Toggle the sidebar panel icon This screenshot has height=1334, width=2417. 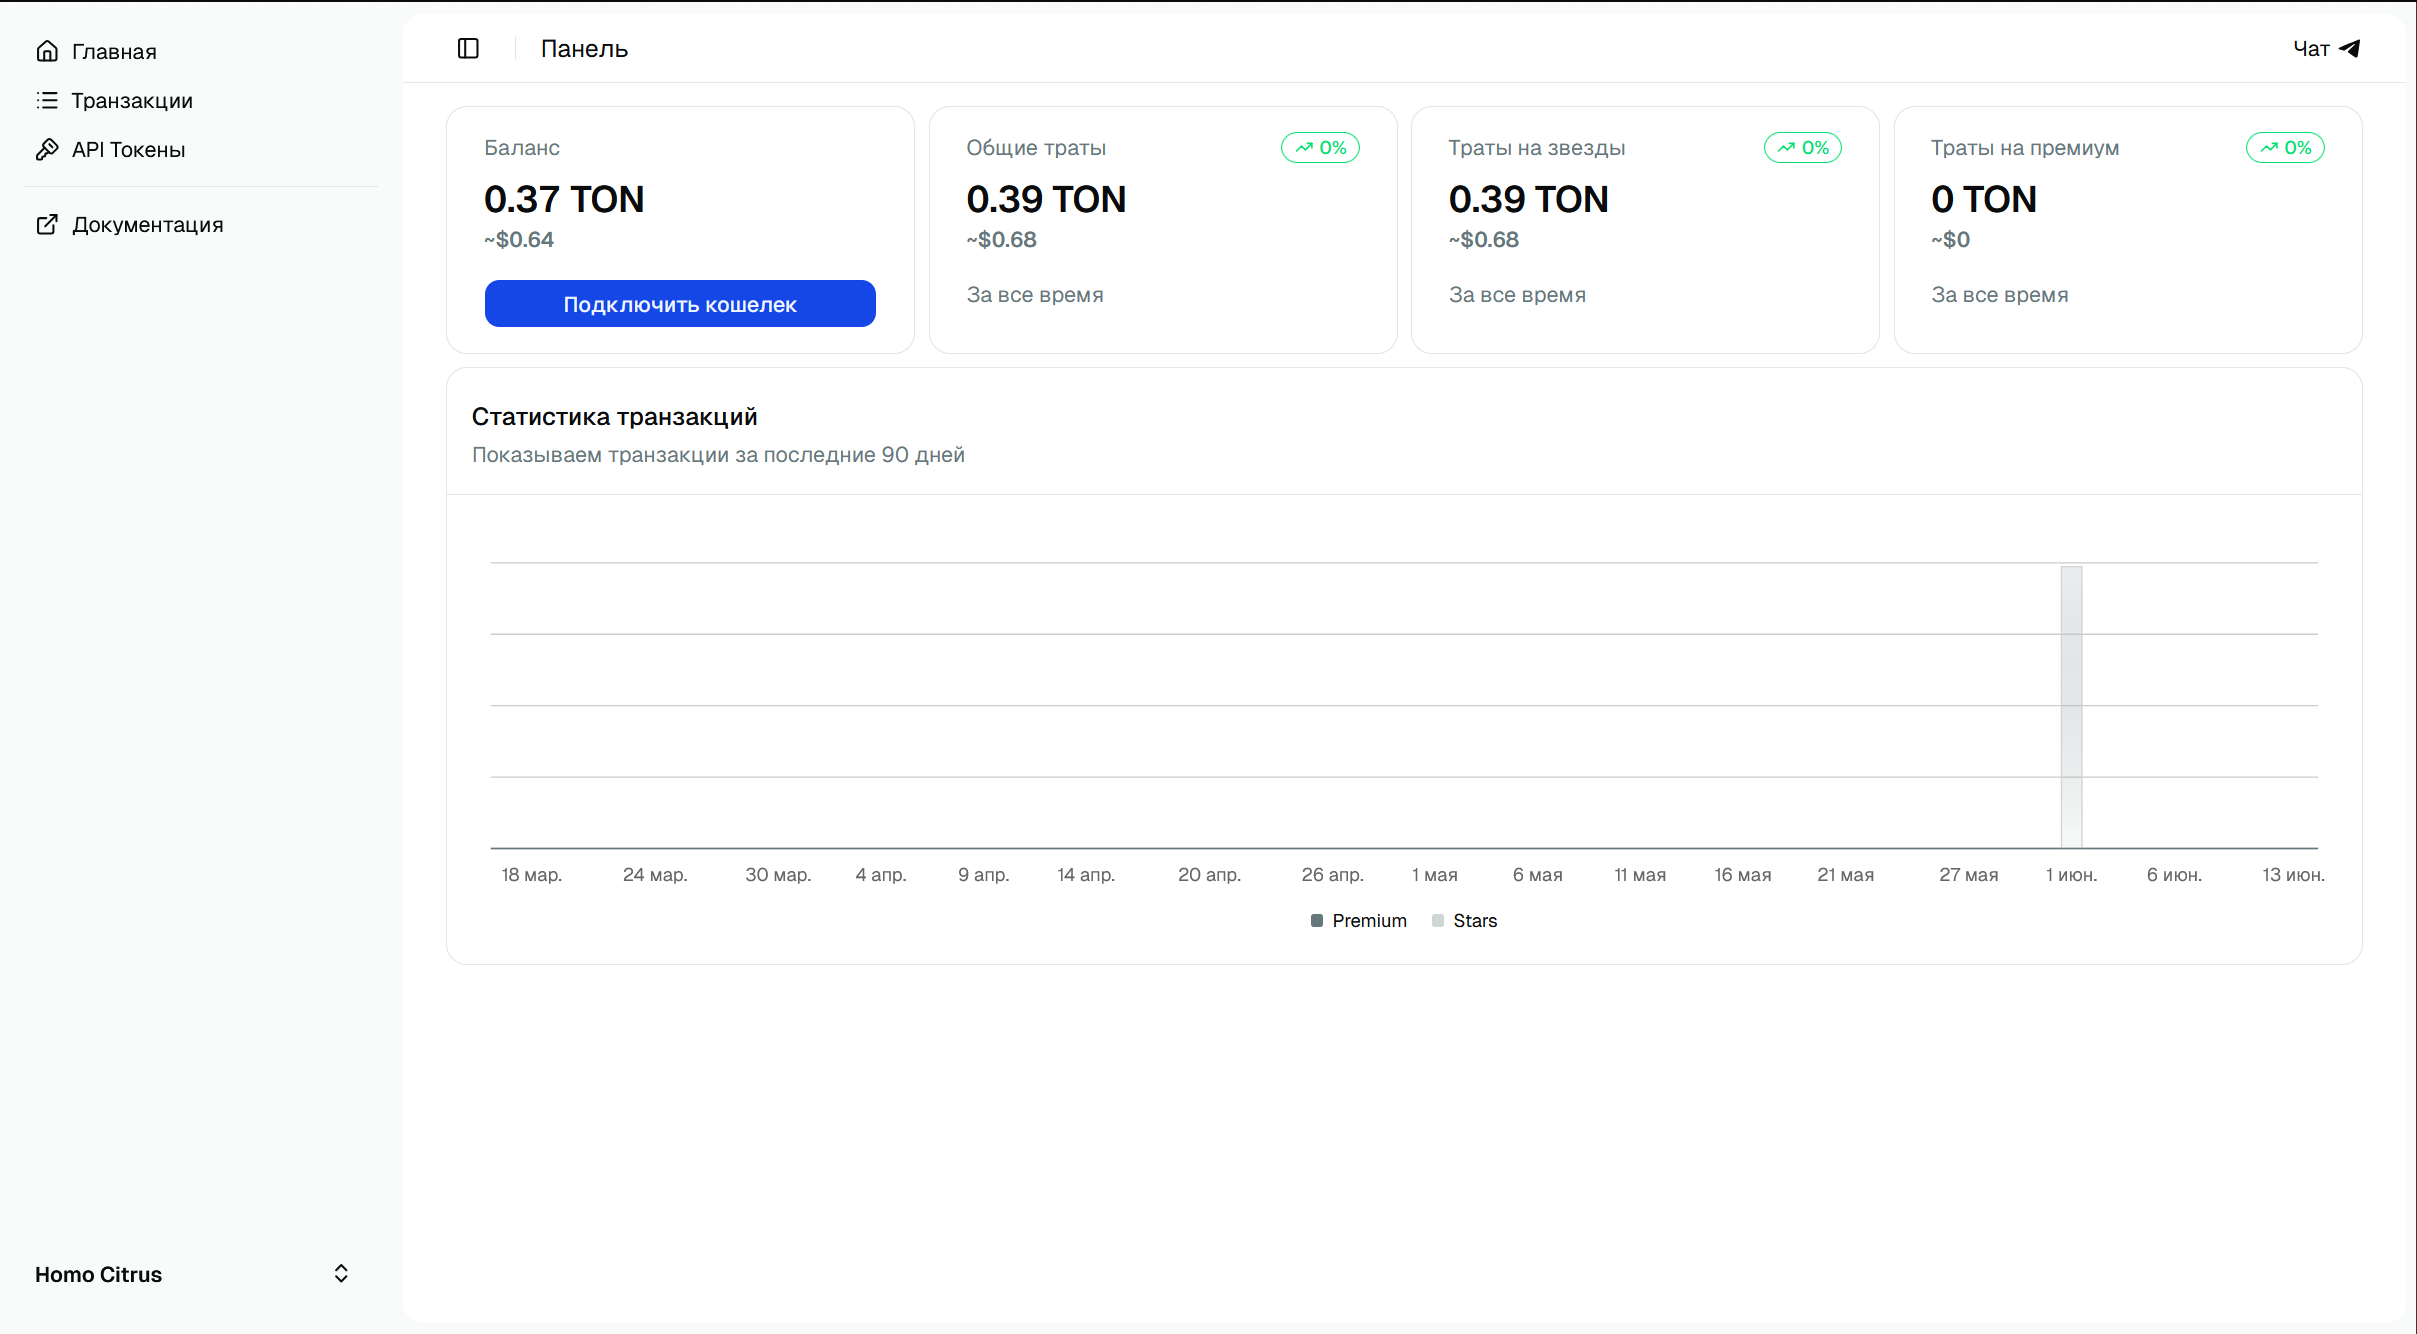pyautogui.click(x=468, y=48)
